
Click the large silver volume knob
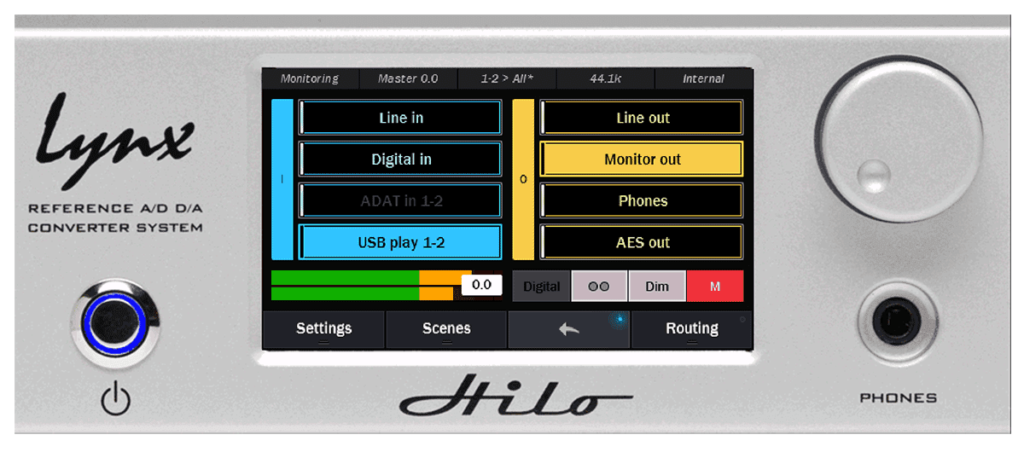pyautogui.click(x=899, y=139)
